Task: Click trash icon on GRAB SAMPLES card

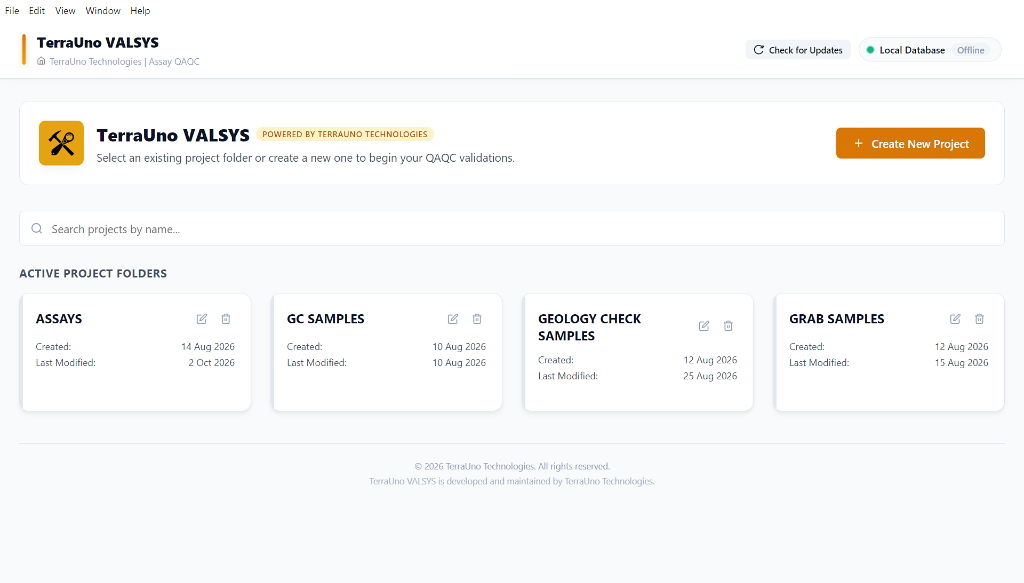Action: pos(979,319)
